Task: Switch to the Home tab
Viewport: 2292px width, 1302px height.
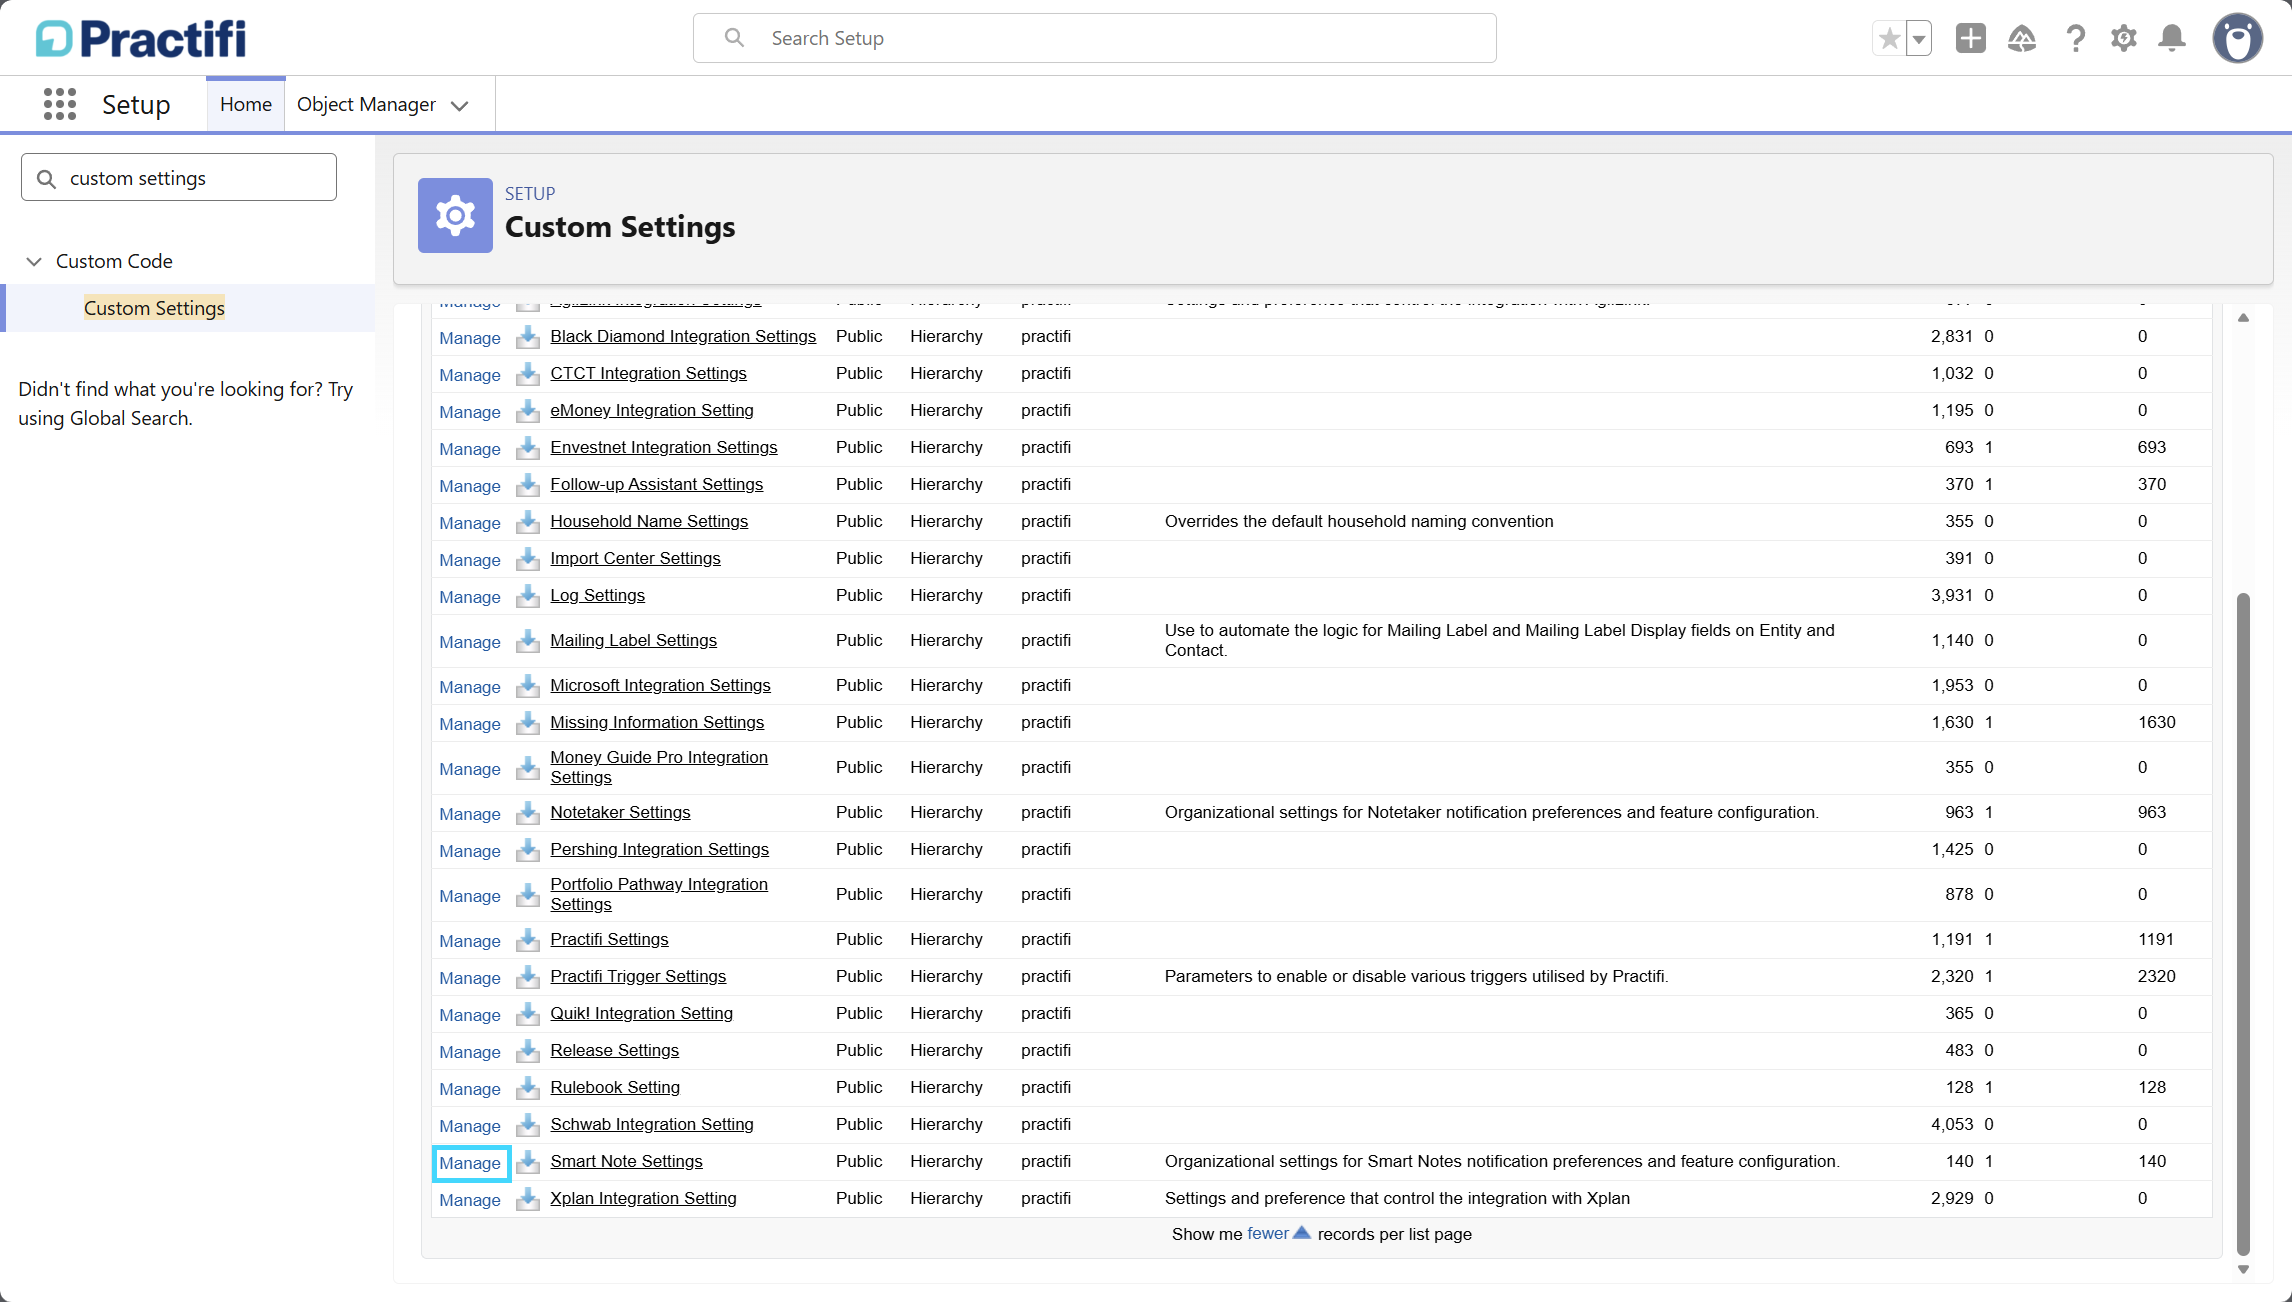Action: coord(246,104)
